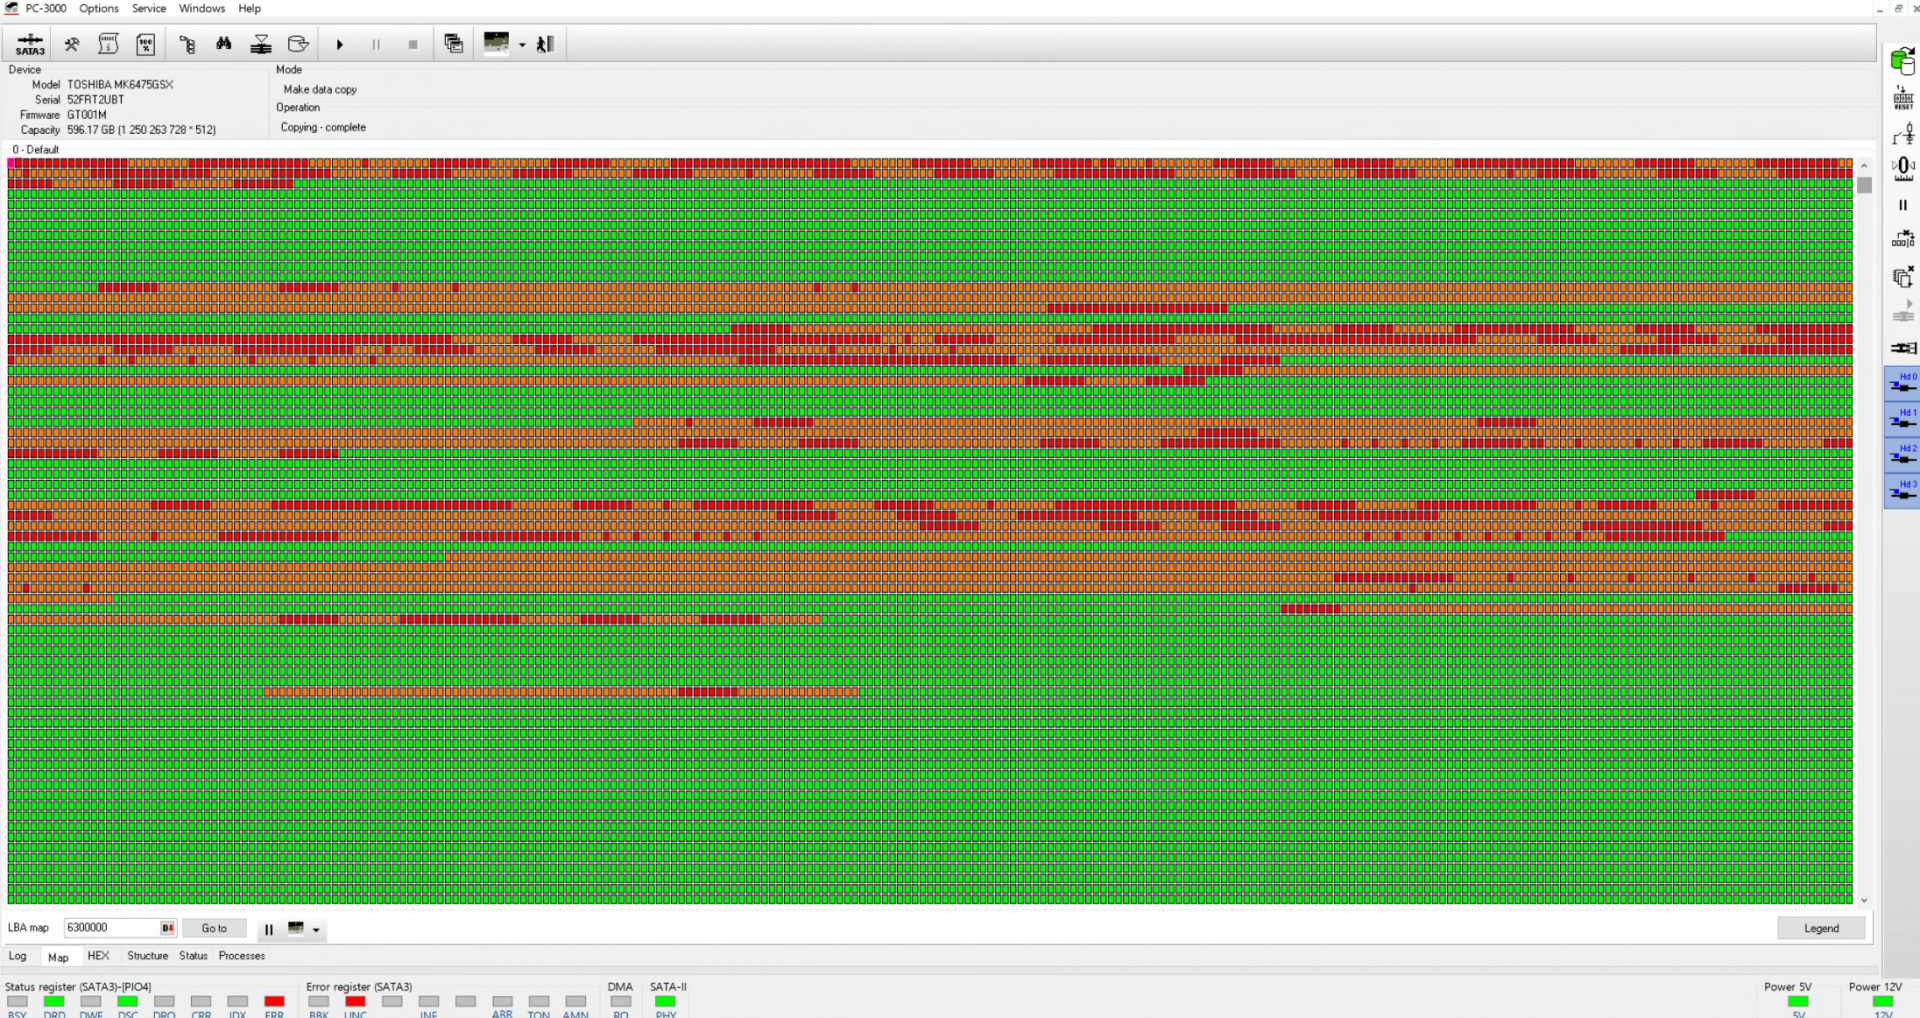Image resolution: width=1920 pixels, height=1018 pixels.
Task: Open the Options menu
Action: pos(99,8)
